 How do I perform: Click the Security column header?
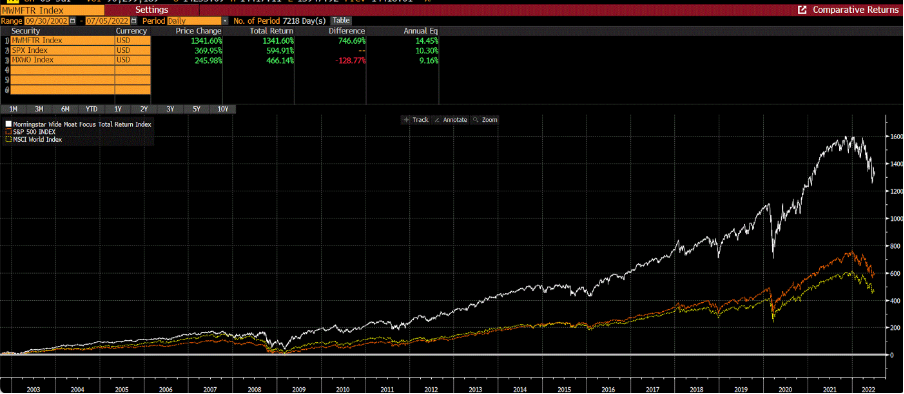pos(26,31)
